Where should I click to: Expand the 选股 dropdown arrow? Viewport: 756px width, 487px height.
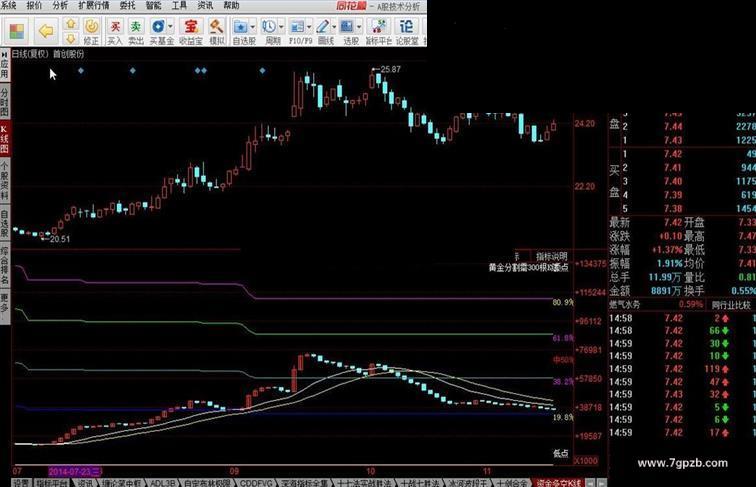(x=359, y=27)
